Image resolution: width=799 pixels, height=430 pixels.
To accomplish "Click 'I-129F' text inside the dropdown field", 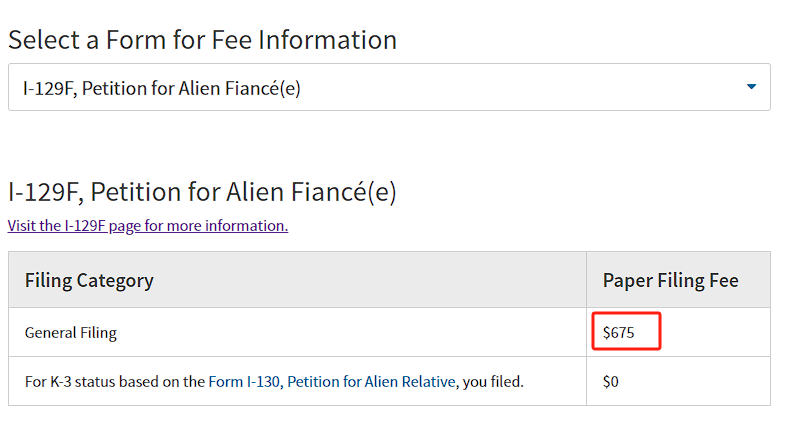I will (x=49, y=89).
